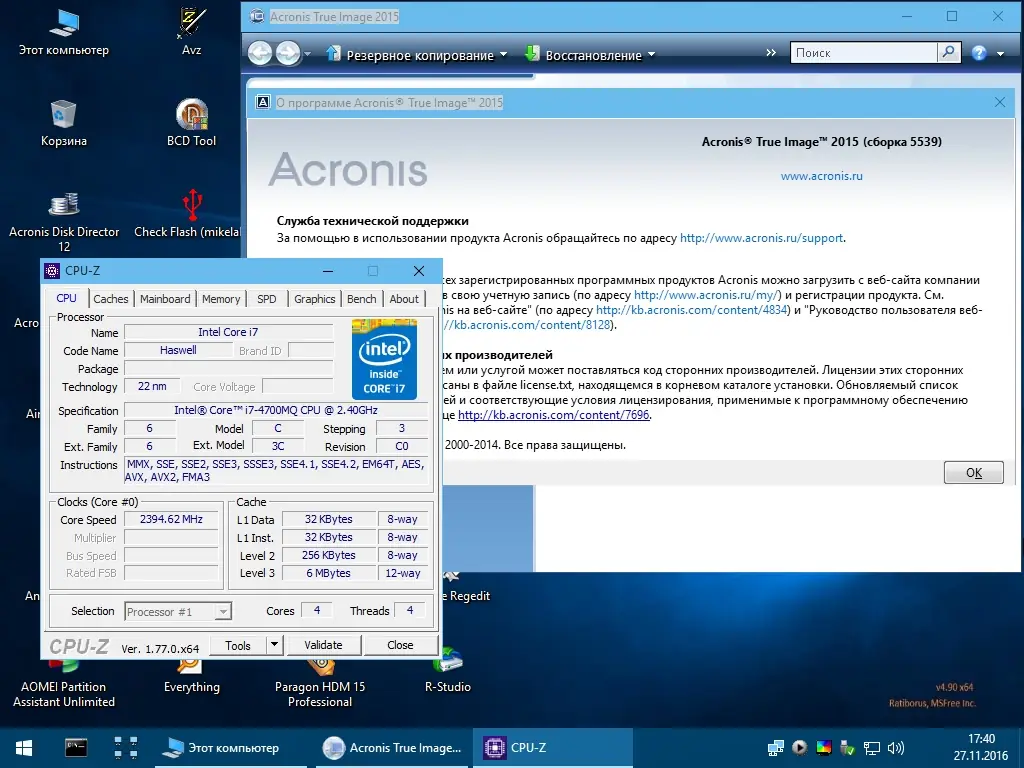Open the www.acronis.ru link
The width and height of the screenshot is (1024, 768).
tap(822, 176)
